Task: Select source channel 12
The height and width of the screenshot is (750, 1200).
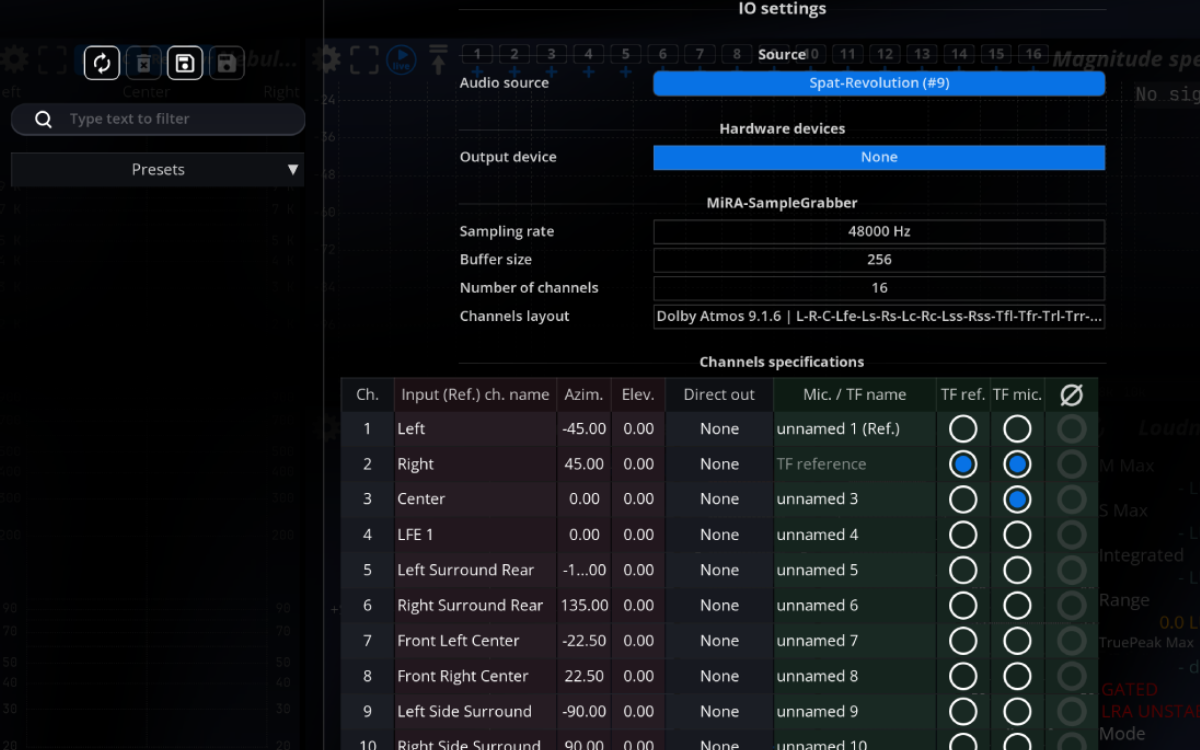Action: coord(884,54)
